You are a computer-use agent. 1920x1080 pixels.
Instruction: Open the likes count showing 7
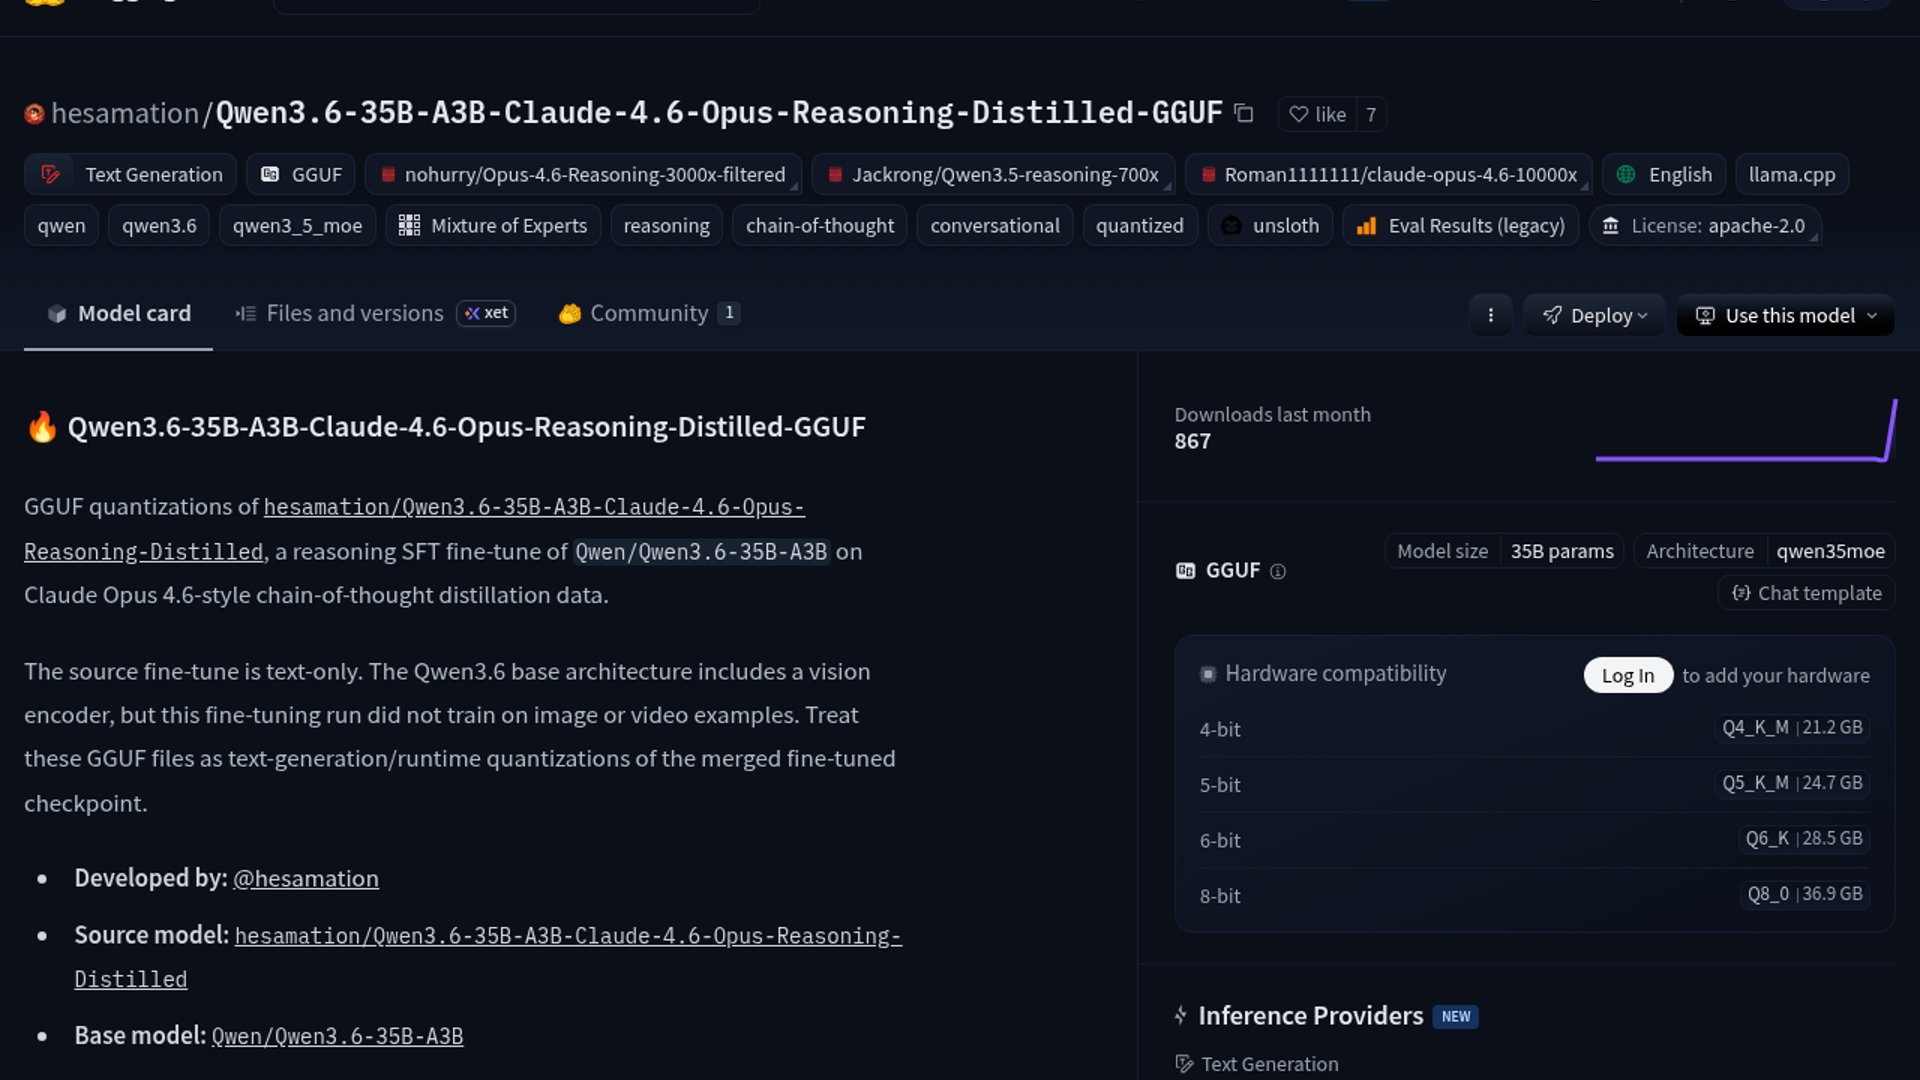(x=1371, y=114)
